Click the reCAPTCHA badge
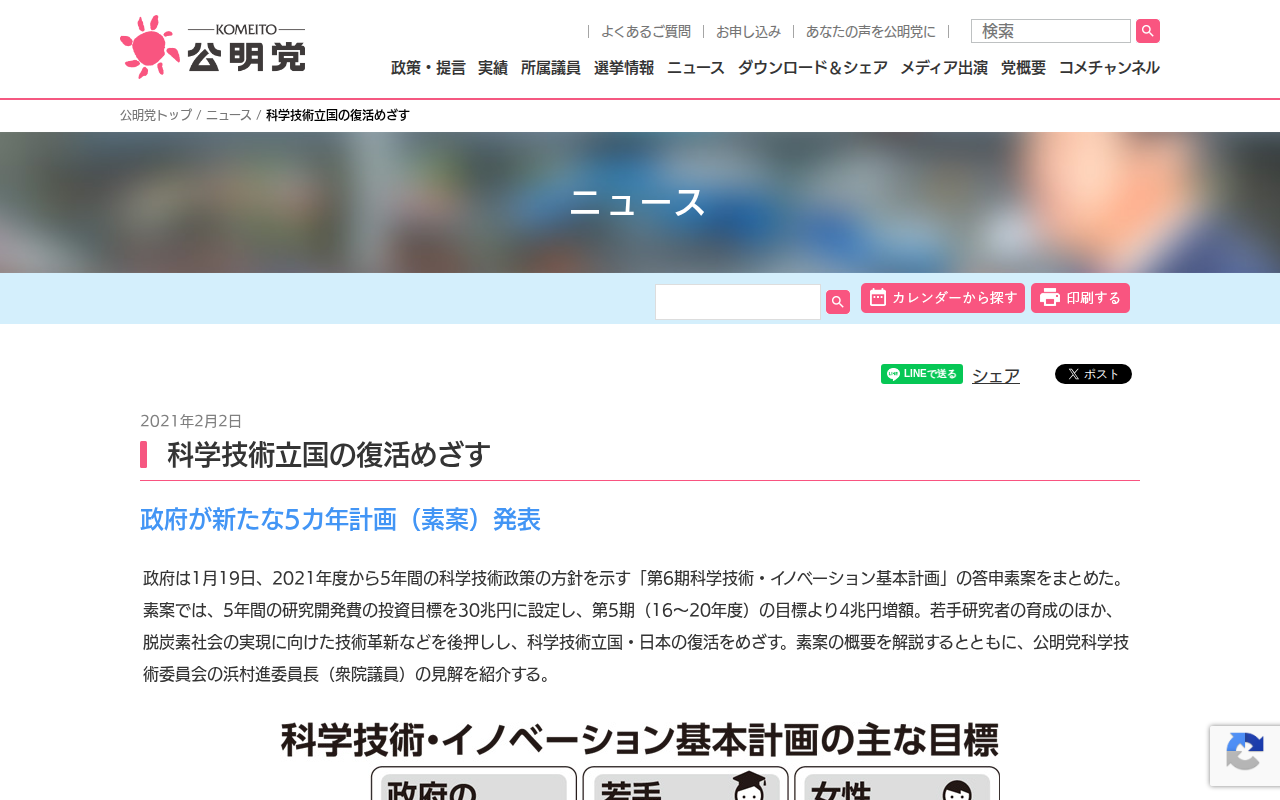This screenshot has height=800, width=1280. [x=1244, y=755]
